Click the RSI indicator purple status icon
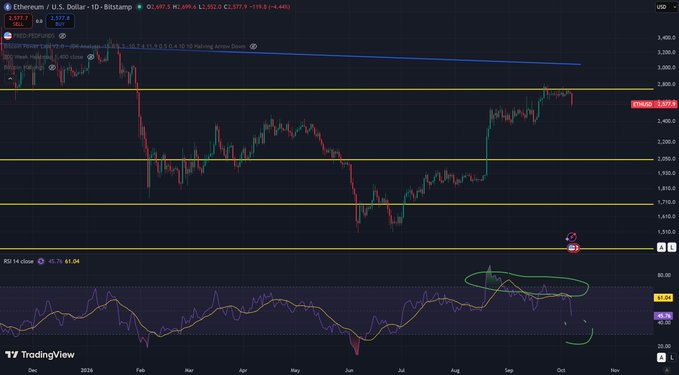This screenshot has width=679, height=375. click(41, 261)
